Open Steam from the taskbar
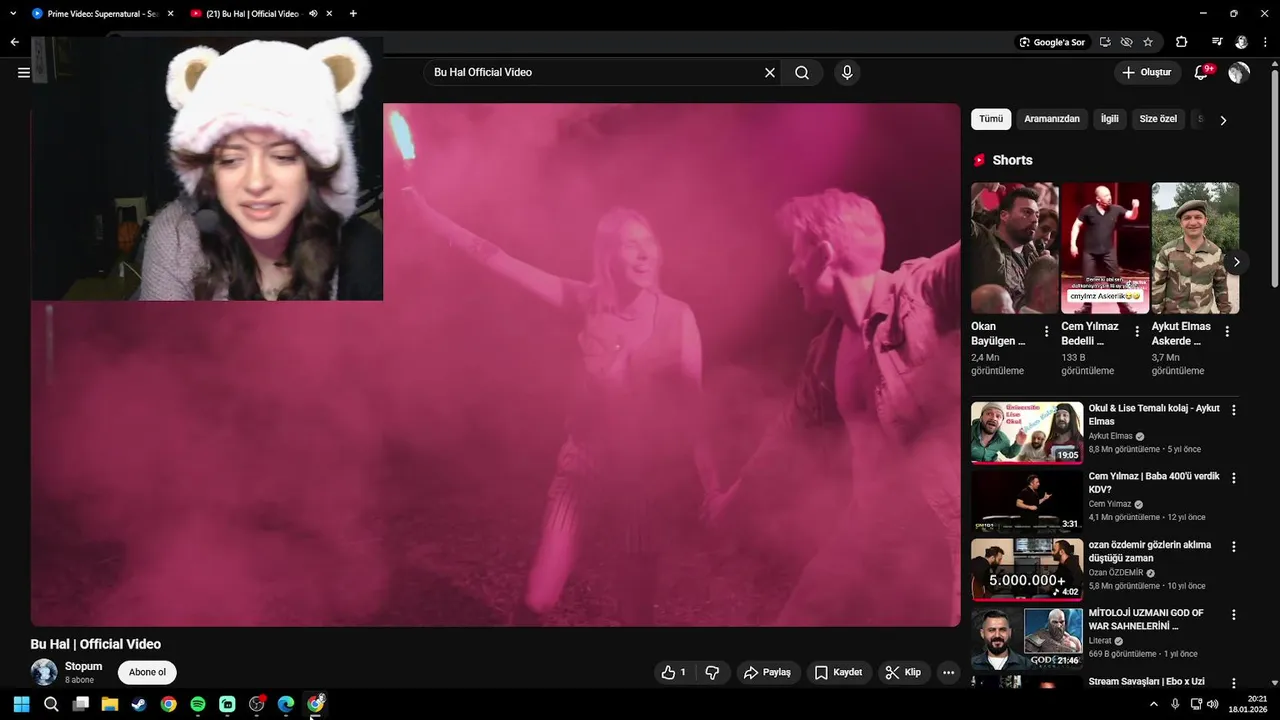Viewport: 1280px width, 720px height. pos(139,704)
